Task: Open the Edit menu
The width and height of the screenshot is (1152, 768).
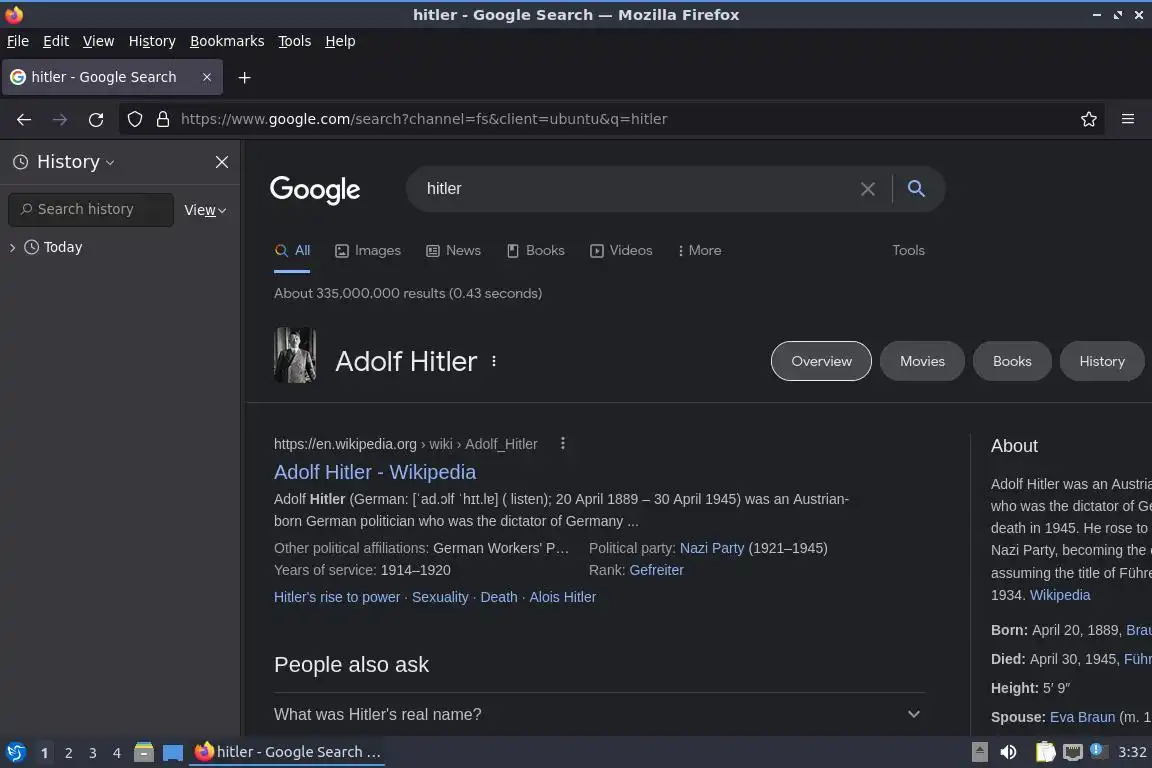Action: 56,41
